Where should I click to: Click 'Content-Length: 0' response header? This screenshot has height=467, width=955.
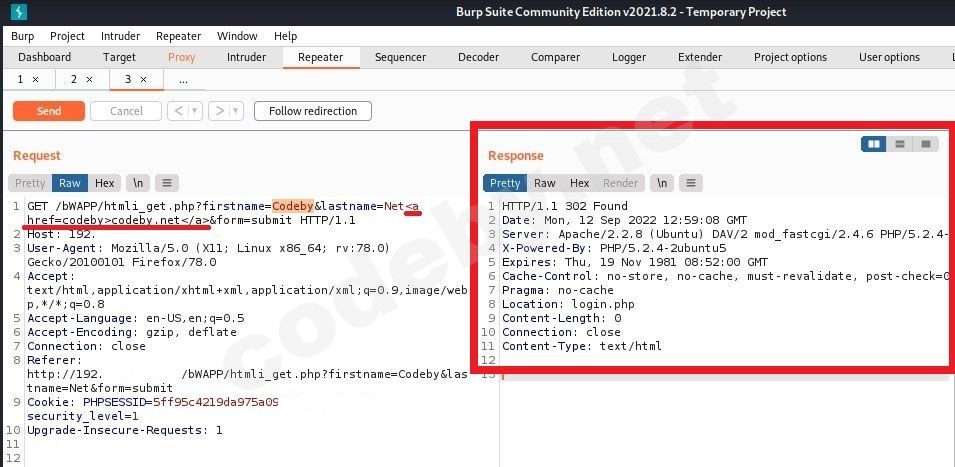pos(562,318)
